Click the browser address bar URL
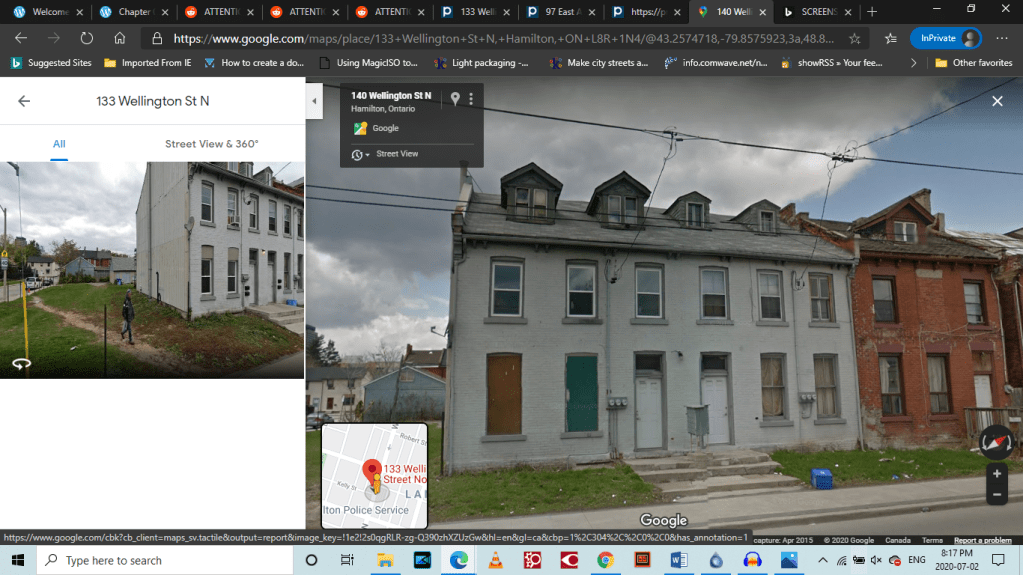The width and height of the screenshot is (1023, 575). (x=500, y=38)
